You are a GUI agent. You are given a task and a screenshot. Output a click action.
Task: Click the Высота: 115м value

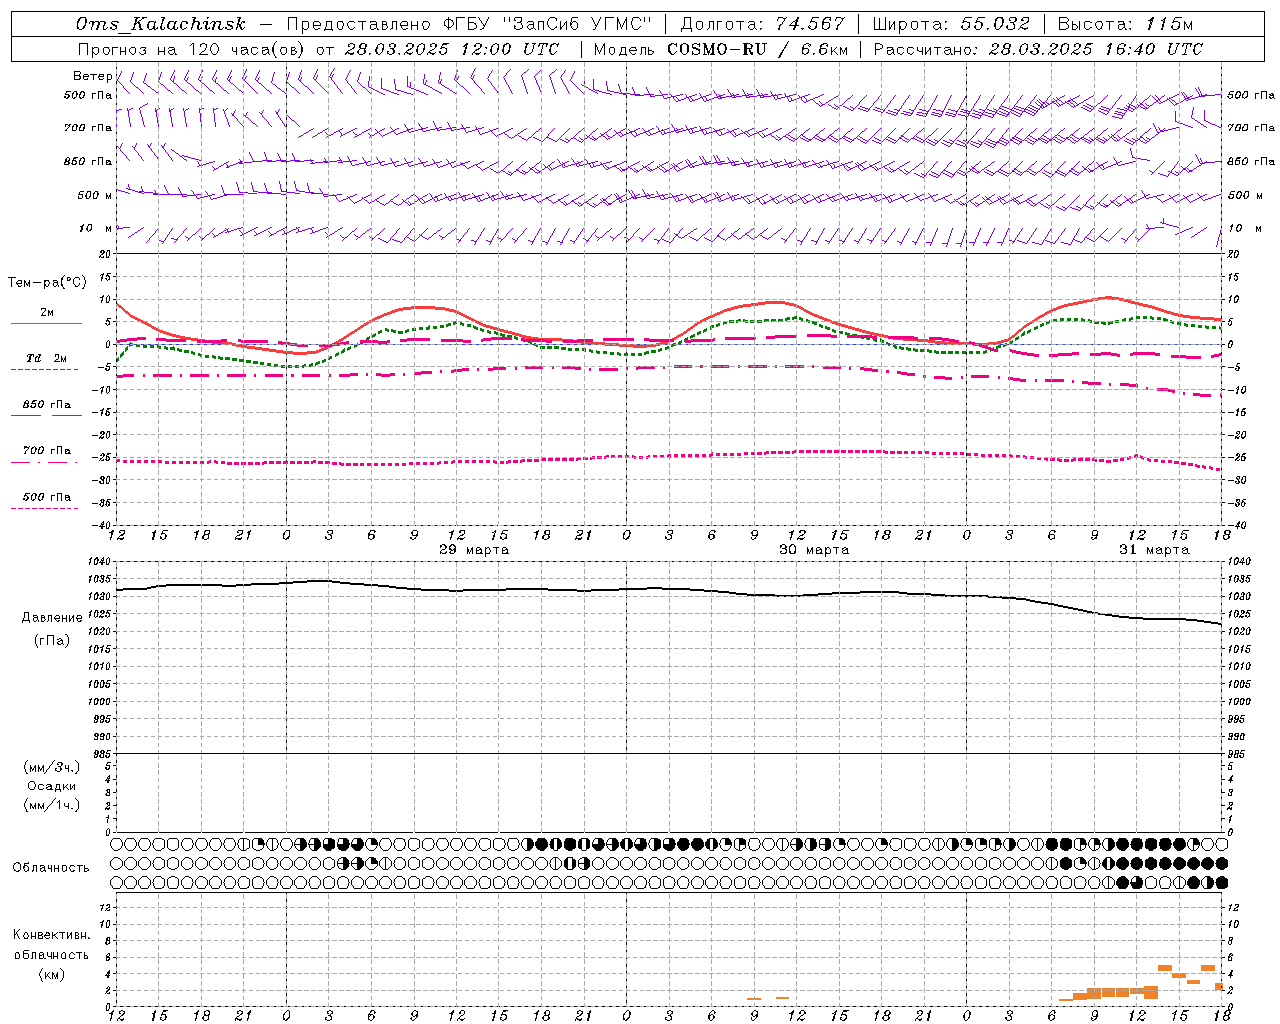(1125, 24)
